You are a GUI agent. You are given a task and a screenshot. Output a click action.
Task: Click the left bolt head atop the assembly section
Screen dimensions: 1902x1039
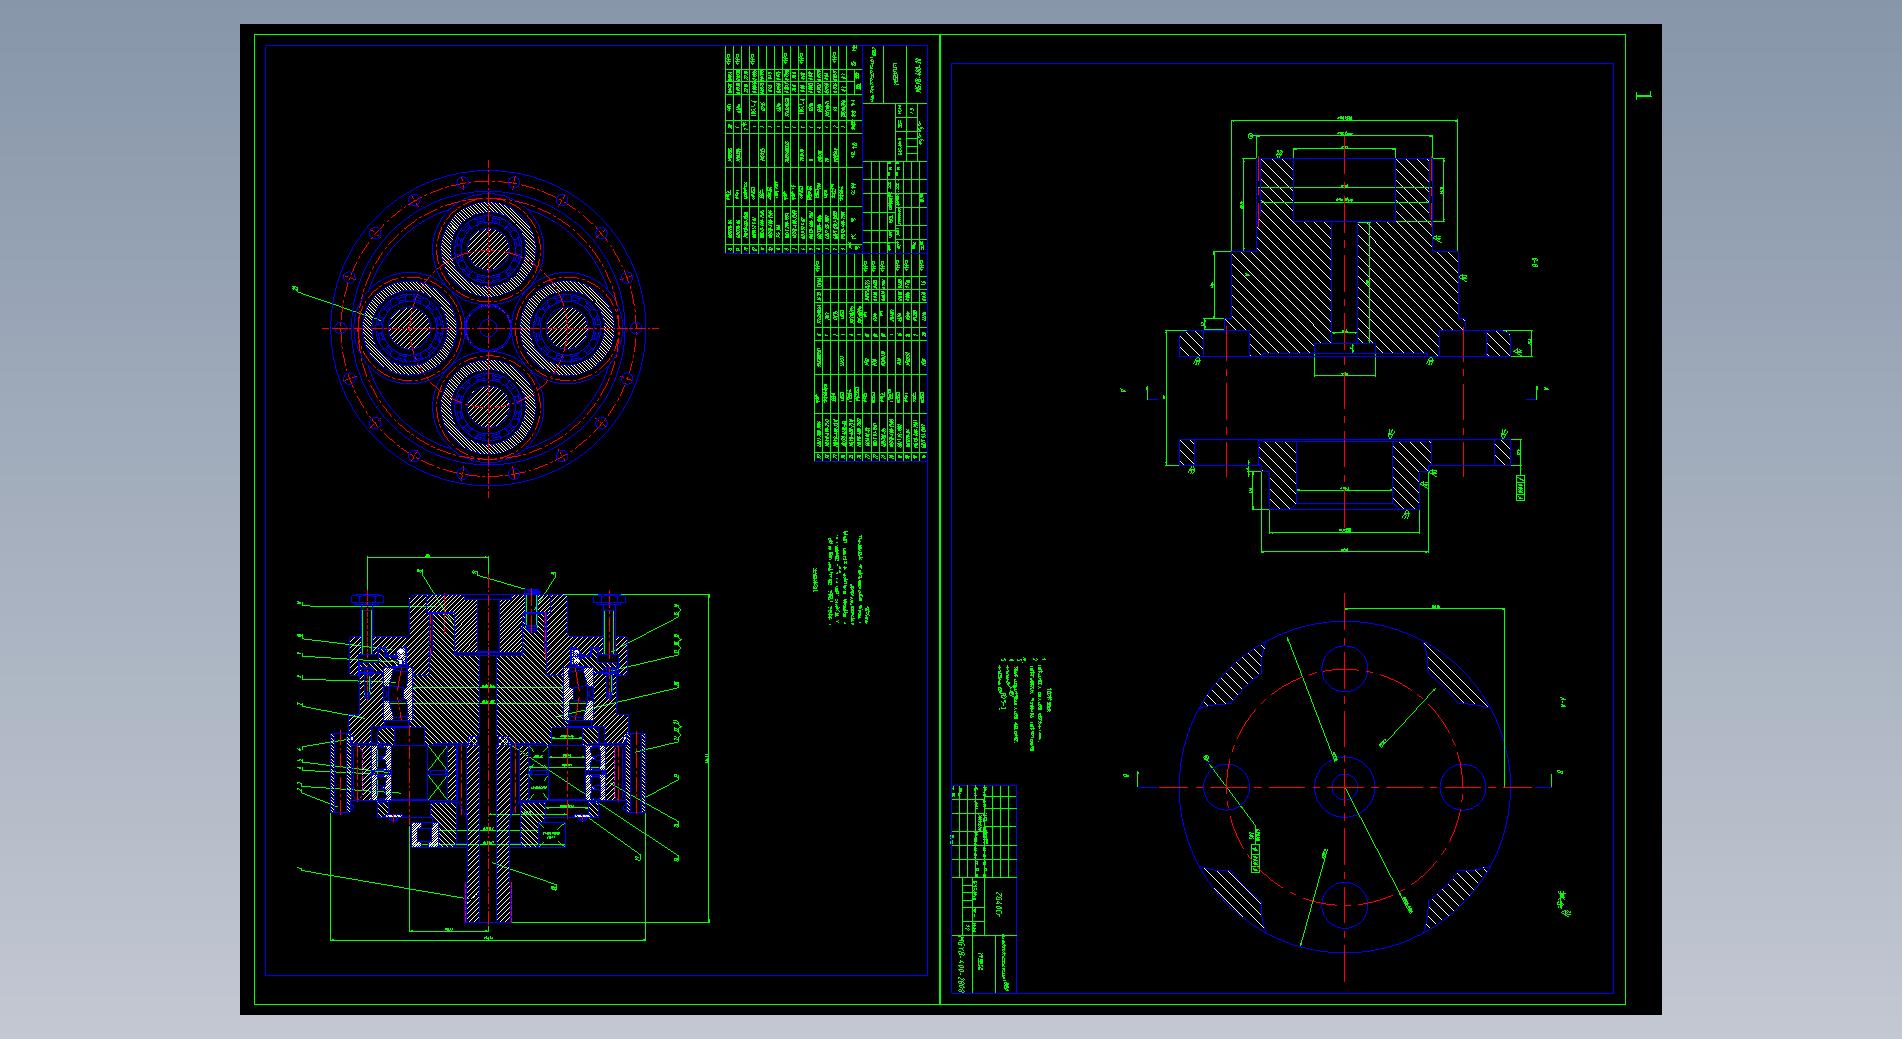click(367, 600)
